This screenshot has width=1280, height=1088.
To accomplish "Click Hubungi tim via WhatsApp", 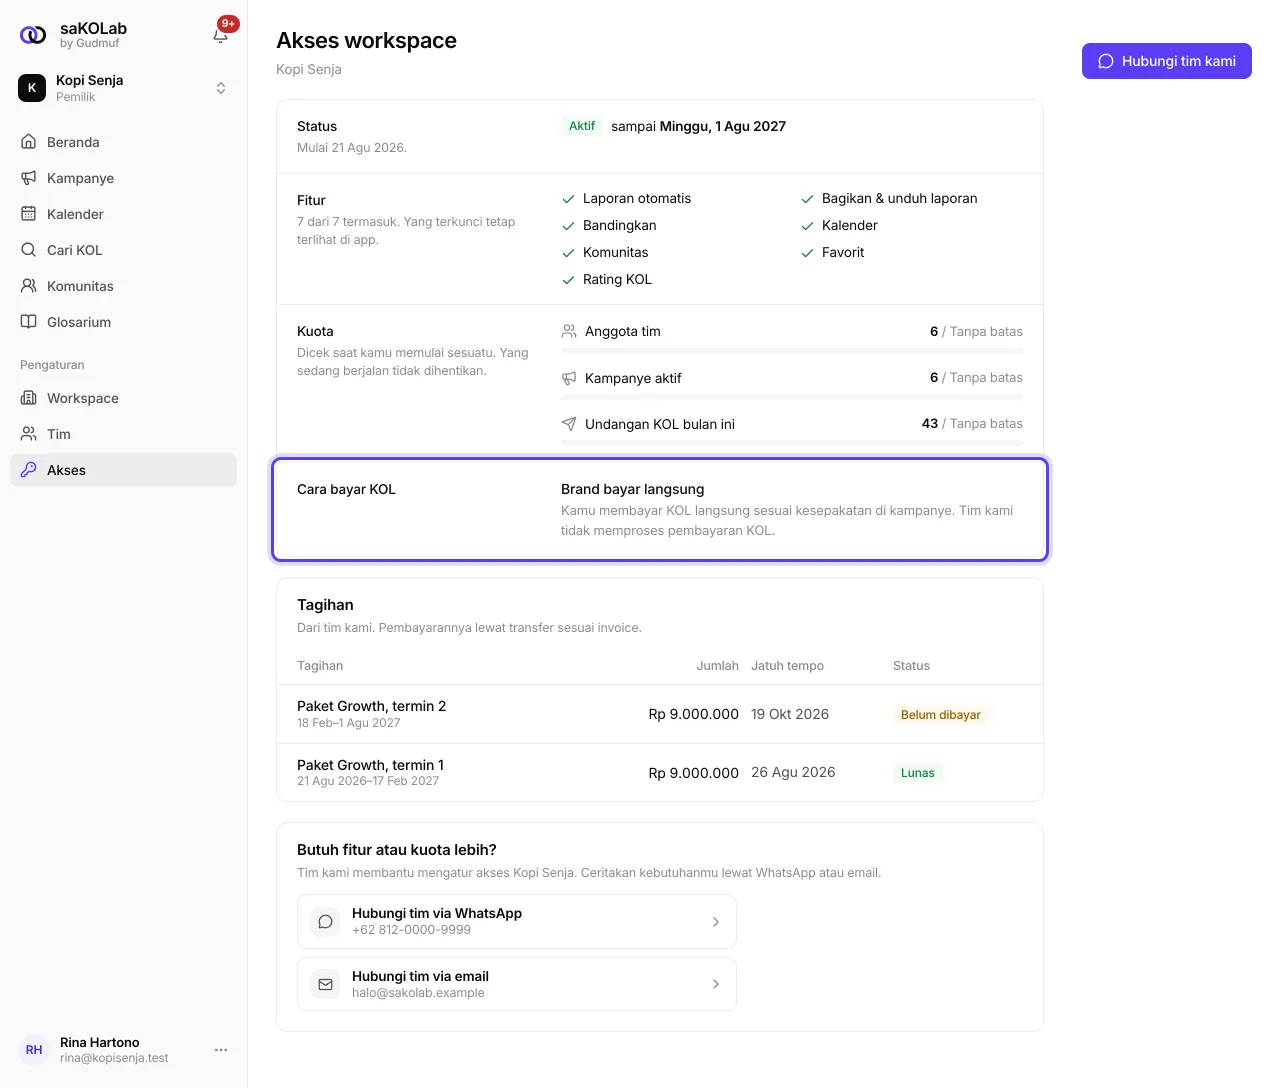I will tap(517, 922).
